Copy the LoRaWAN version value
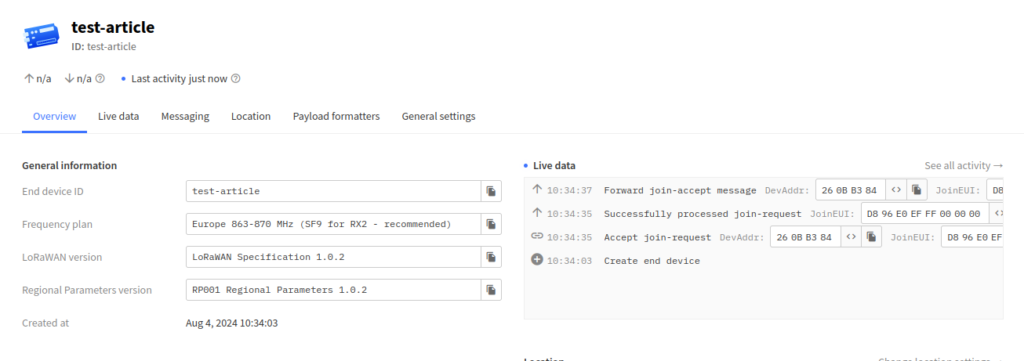The image size is (1024, 361). pos(491,257)
